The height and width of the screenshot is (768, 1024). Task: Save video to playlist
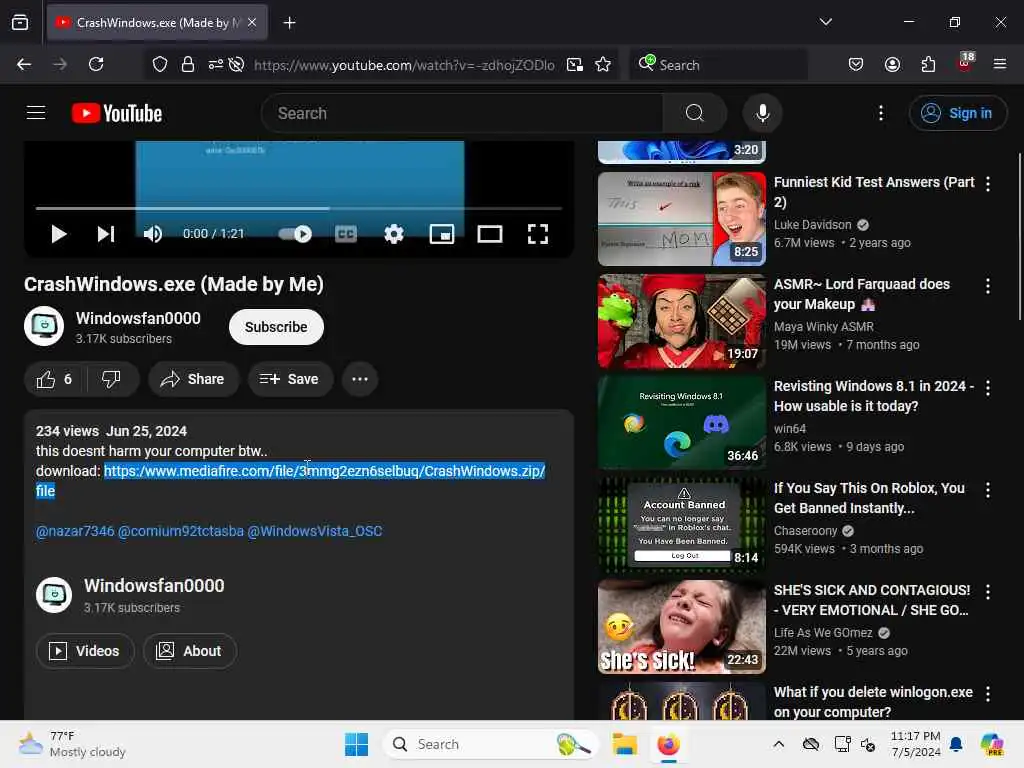coord(290,379)
